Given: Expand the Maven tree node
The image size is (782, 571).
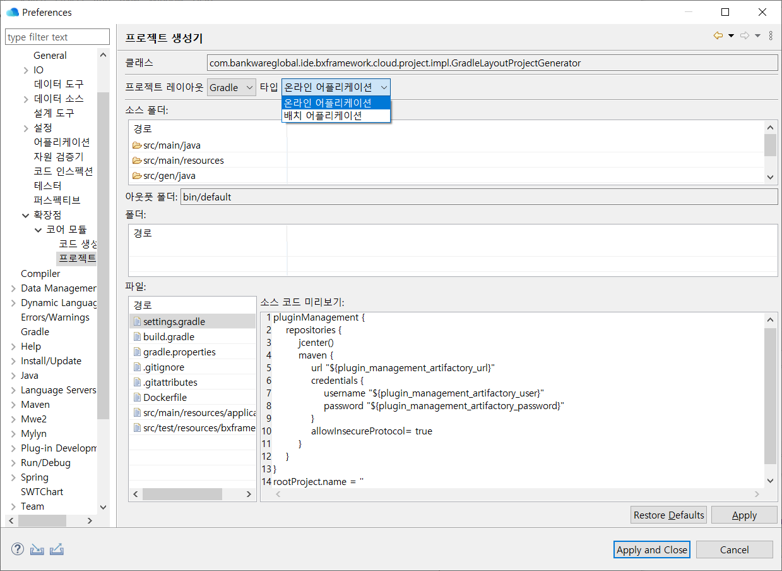Looking at the screenshot, I should [x=13, y=404].
